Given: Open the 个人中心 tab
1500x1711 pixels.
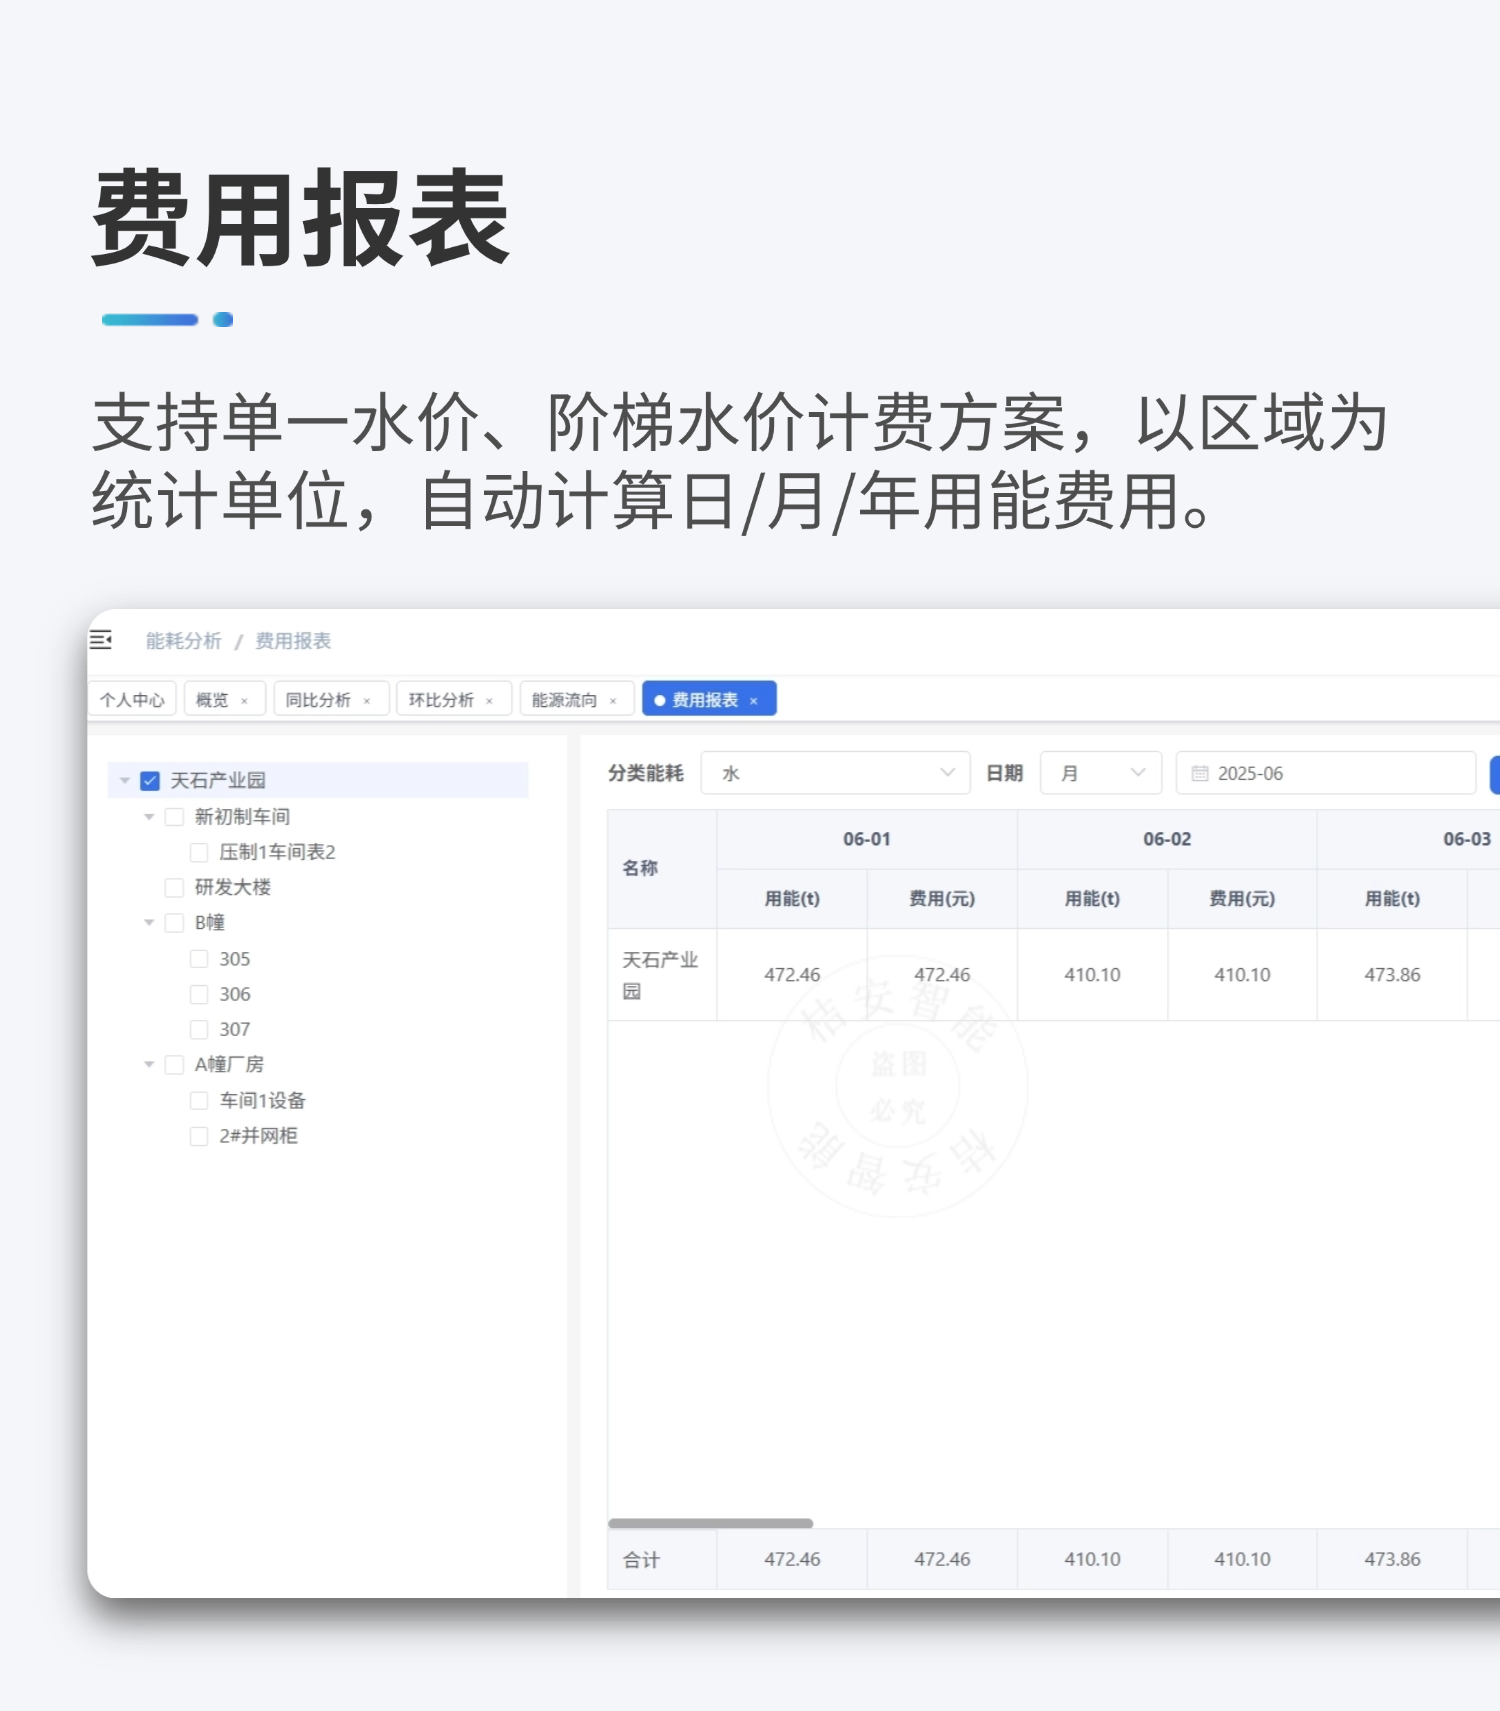Looking at the screenshot, I should pos(132,699).
